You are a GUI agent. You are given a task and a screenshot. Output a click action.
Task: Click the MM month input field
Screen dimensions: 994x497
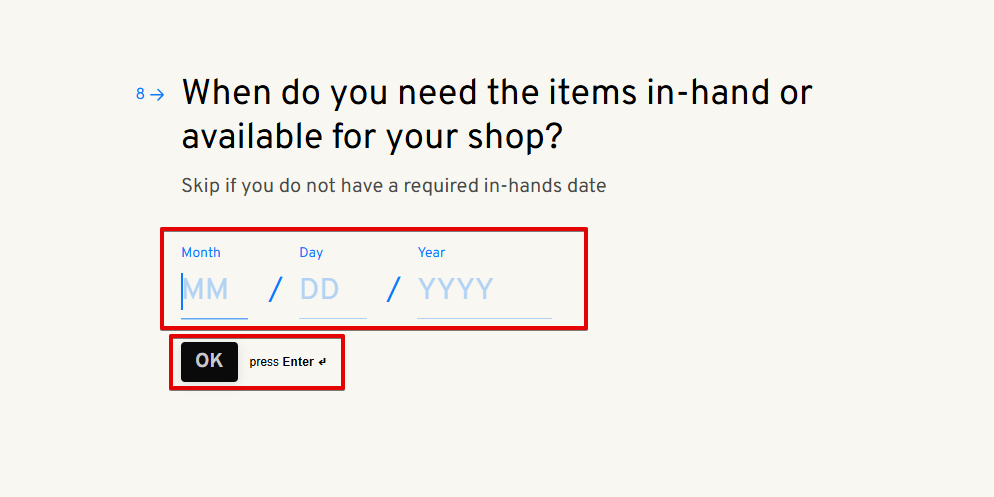tap(213, 290)
